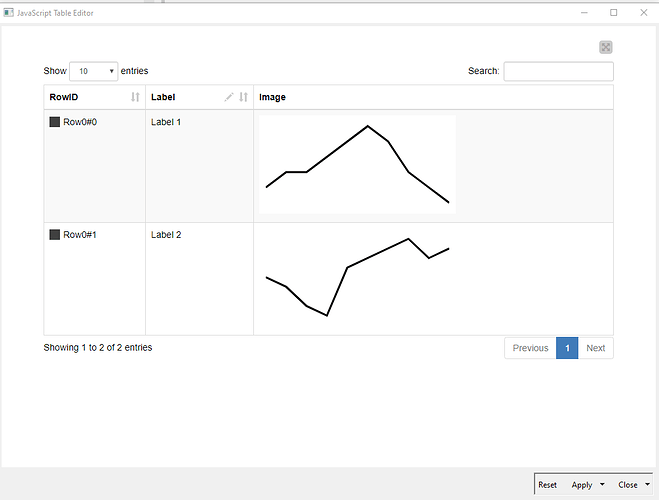Click the Row0#1 row ID text
The height and width of the screenshot is (500, 659).
click(80, 234)
